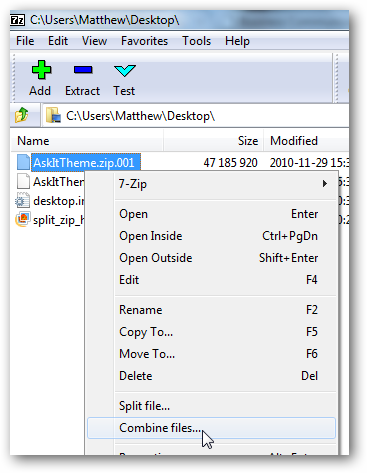Open the Tools menu

196,41
